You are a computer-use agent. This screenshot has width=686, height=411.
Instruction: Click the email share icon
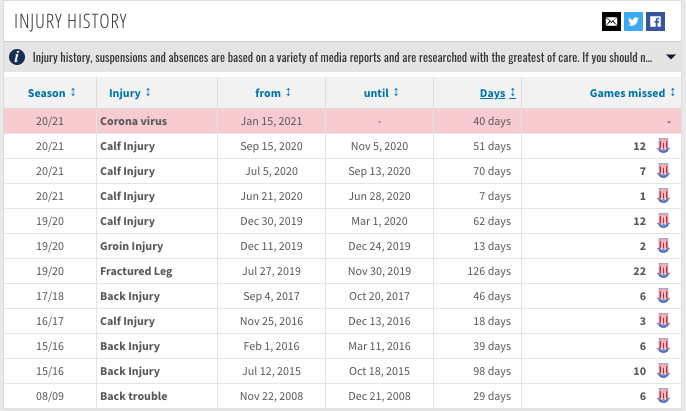tap(611, 21)
